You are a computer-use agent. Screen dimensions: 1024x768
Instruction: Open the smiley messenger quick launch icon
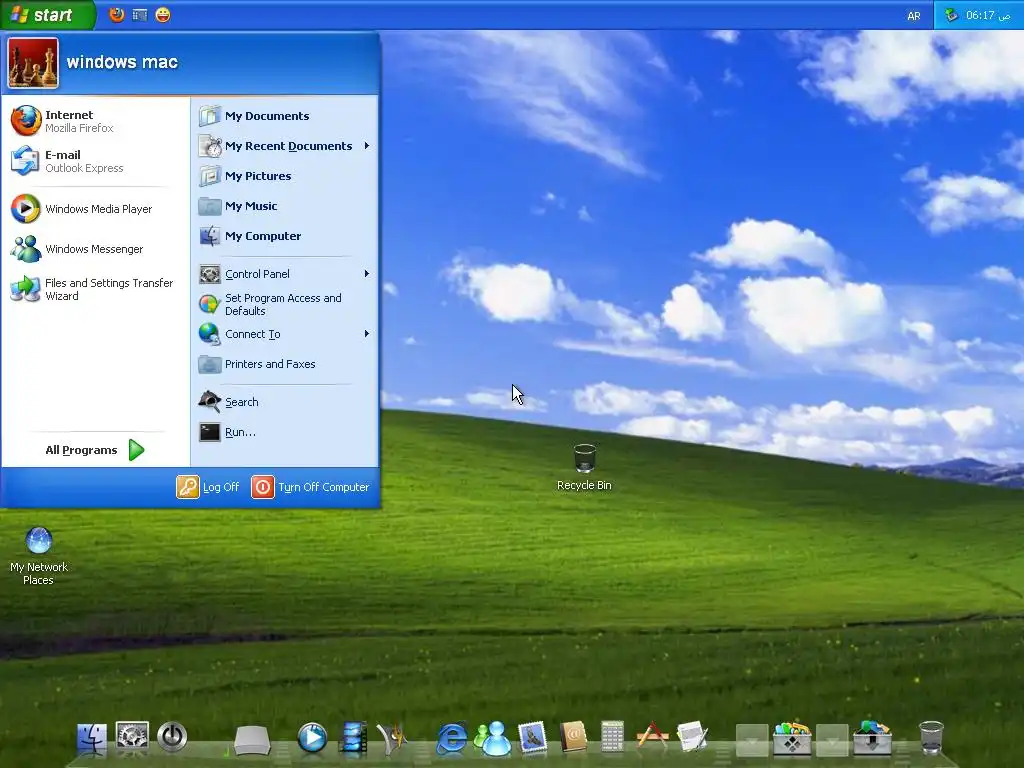pyautogui.click(x=163, y=14)
